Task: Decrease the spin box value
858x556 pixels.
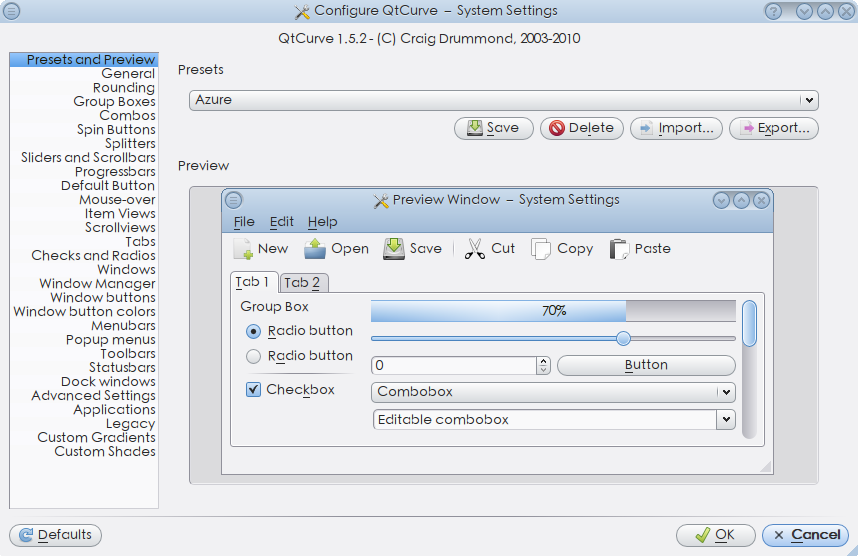Action: tap(543, 370)
